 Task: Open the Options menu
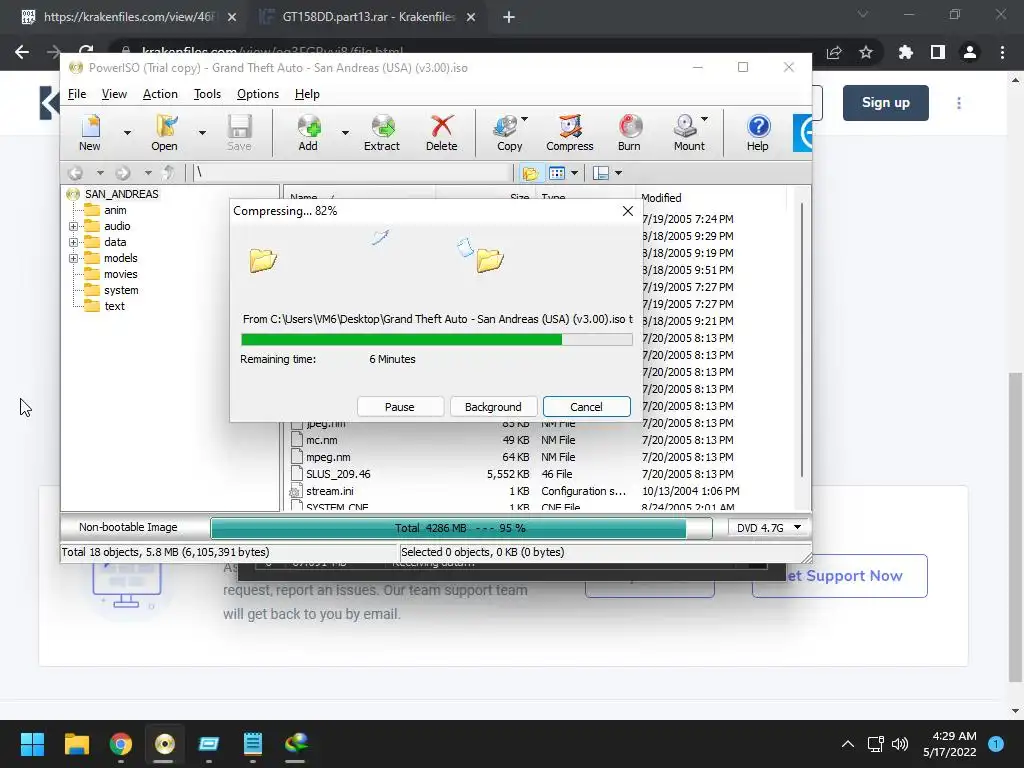coord(257,94)
